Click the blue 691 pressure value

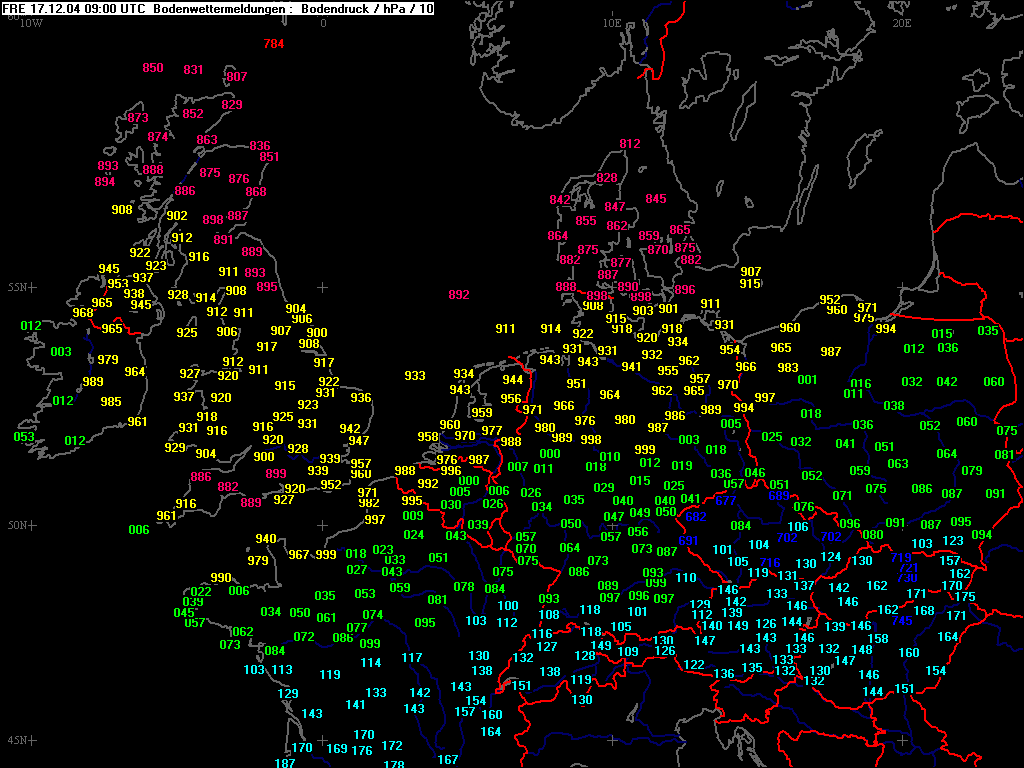pos(688,541)
